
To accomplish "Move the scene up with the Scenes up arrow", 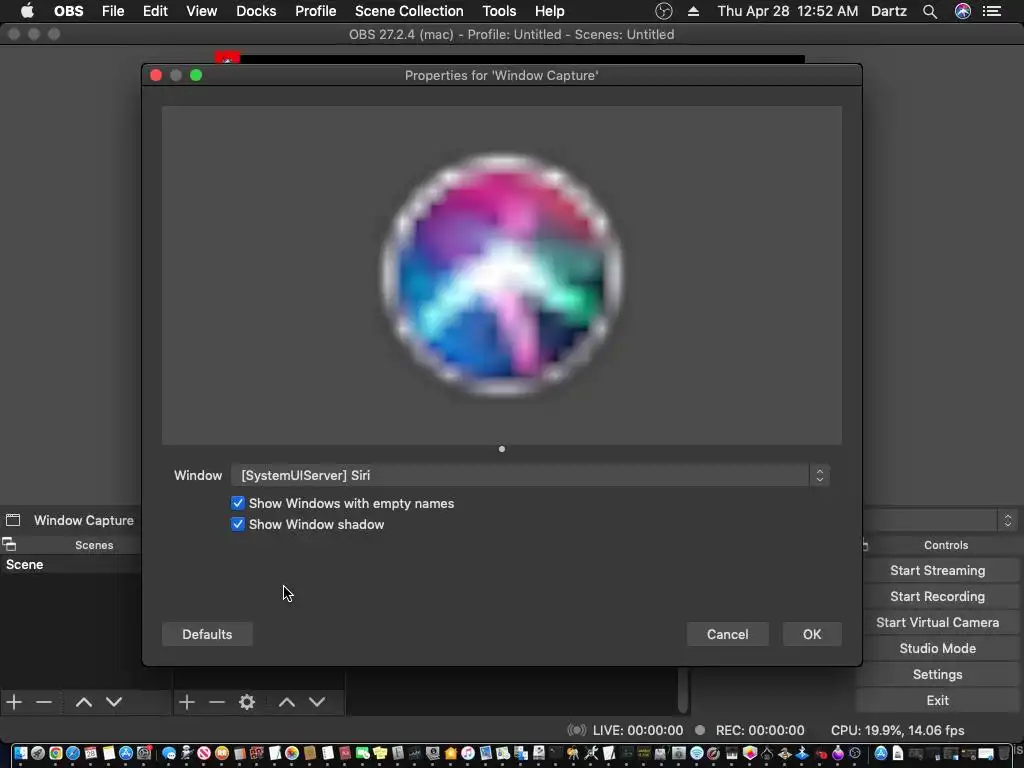I will (x=84, y=702).
